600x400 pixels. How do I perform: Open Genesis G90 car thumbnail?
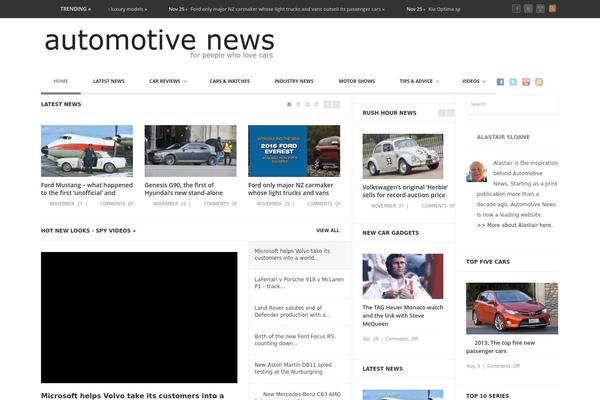(191, 151)
